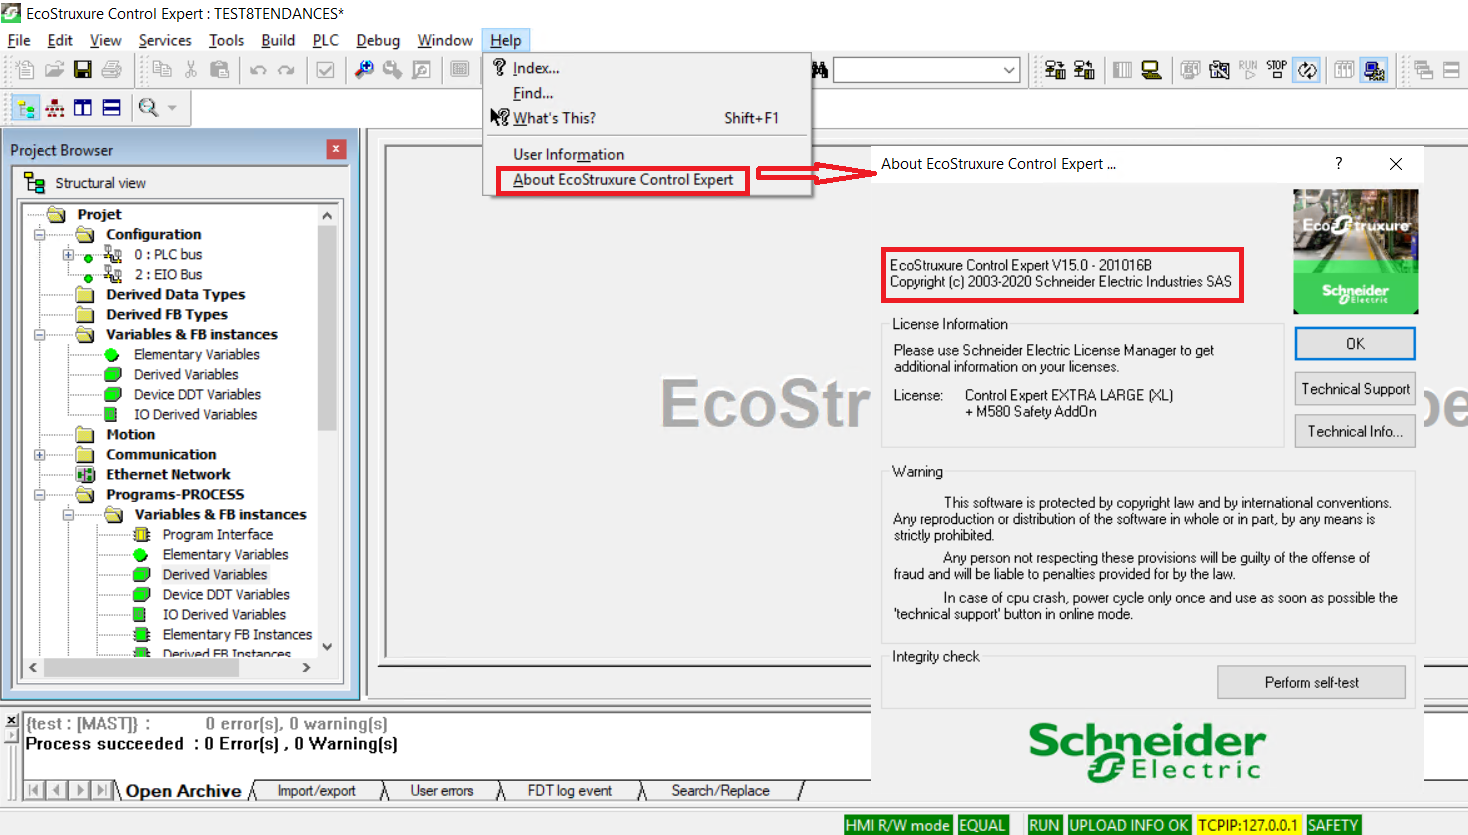Select About EcoStruxure Control Expert menu entry

[x=623, y=180]
